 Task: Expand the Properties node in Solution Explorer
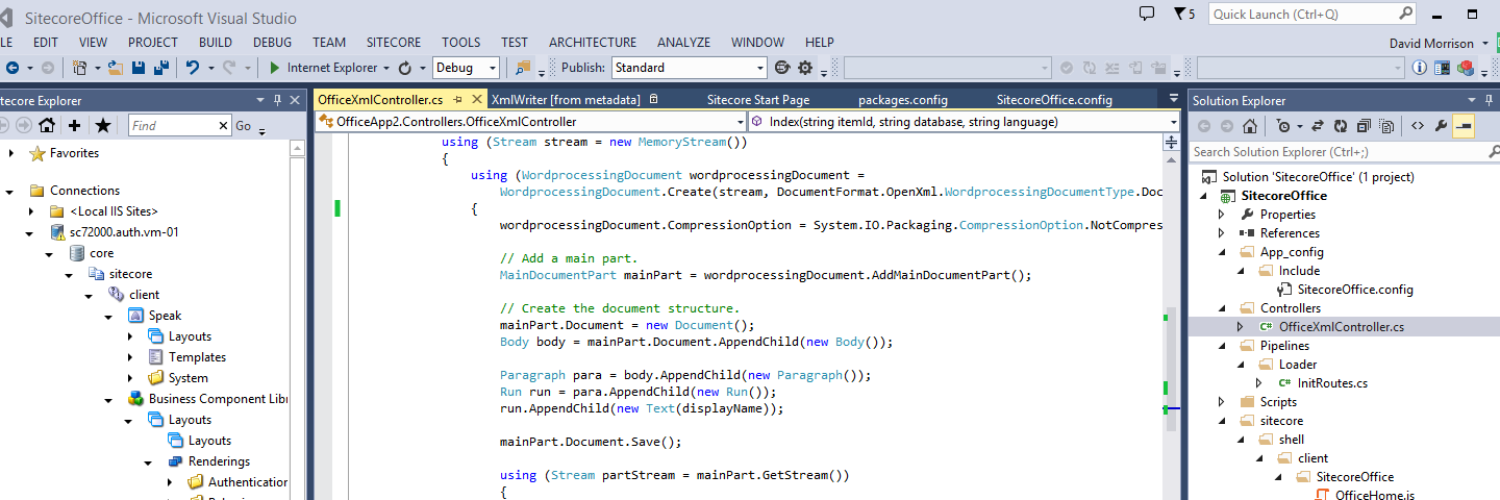pos(1221,214)
